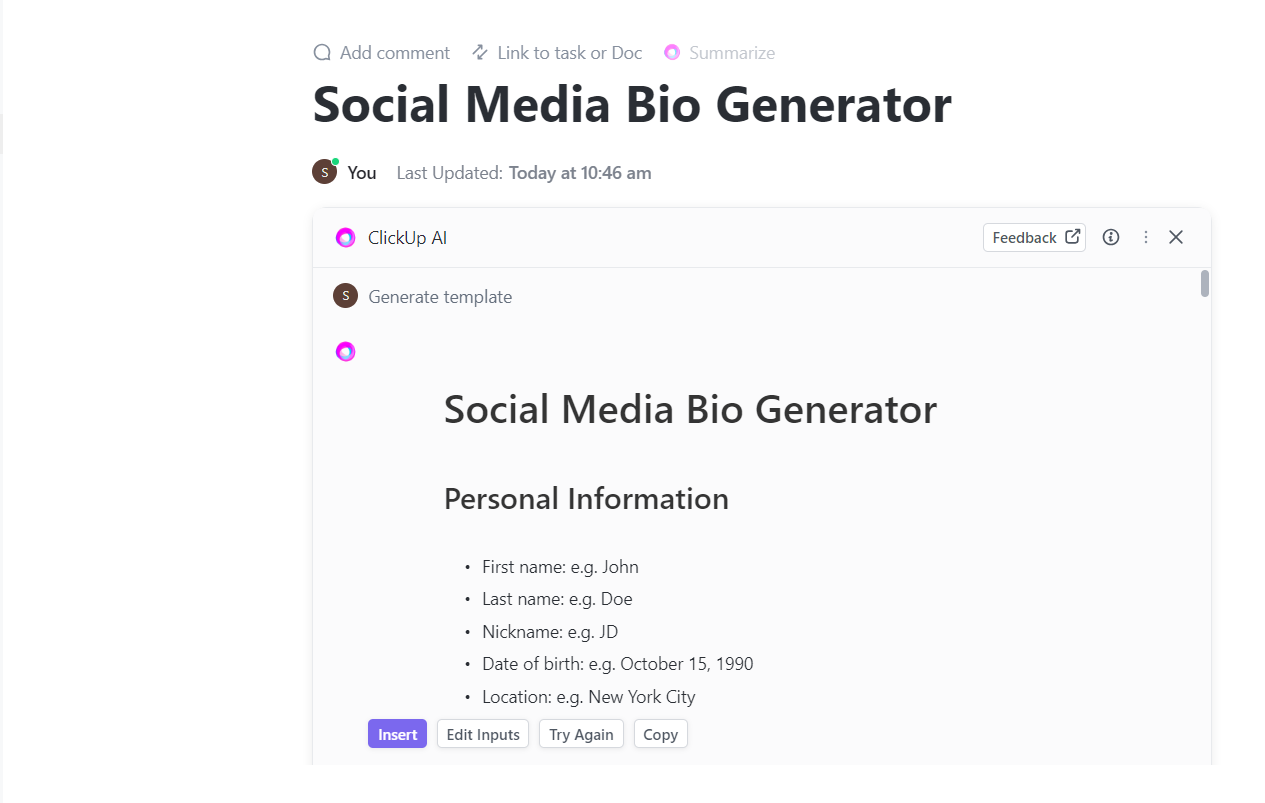Image resolution: width=1265 pixels, height=803 pixels.
Task: Click the avatar beside Generate template
Action: (x=345, y=296)
